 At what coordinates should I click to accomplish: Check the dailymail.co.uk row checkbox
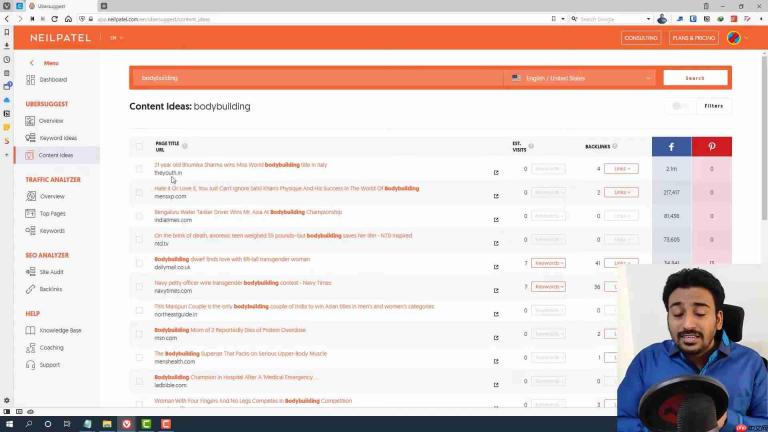point(139,263)
